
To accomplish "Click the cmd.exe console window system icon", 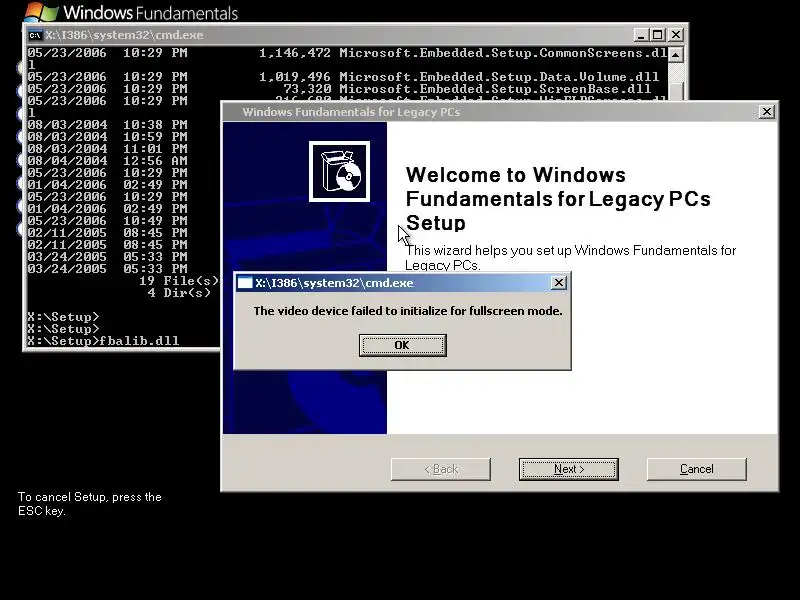I will click(35, 35).
